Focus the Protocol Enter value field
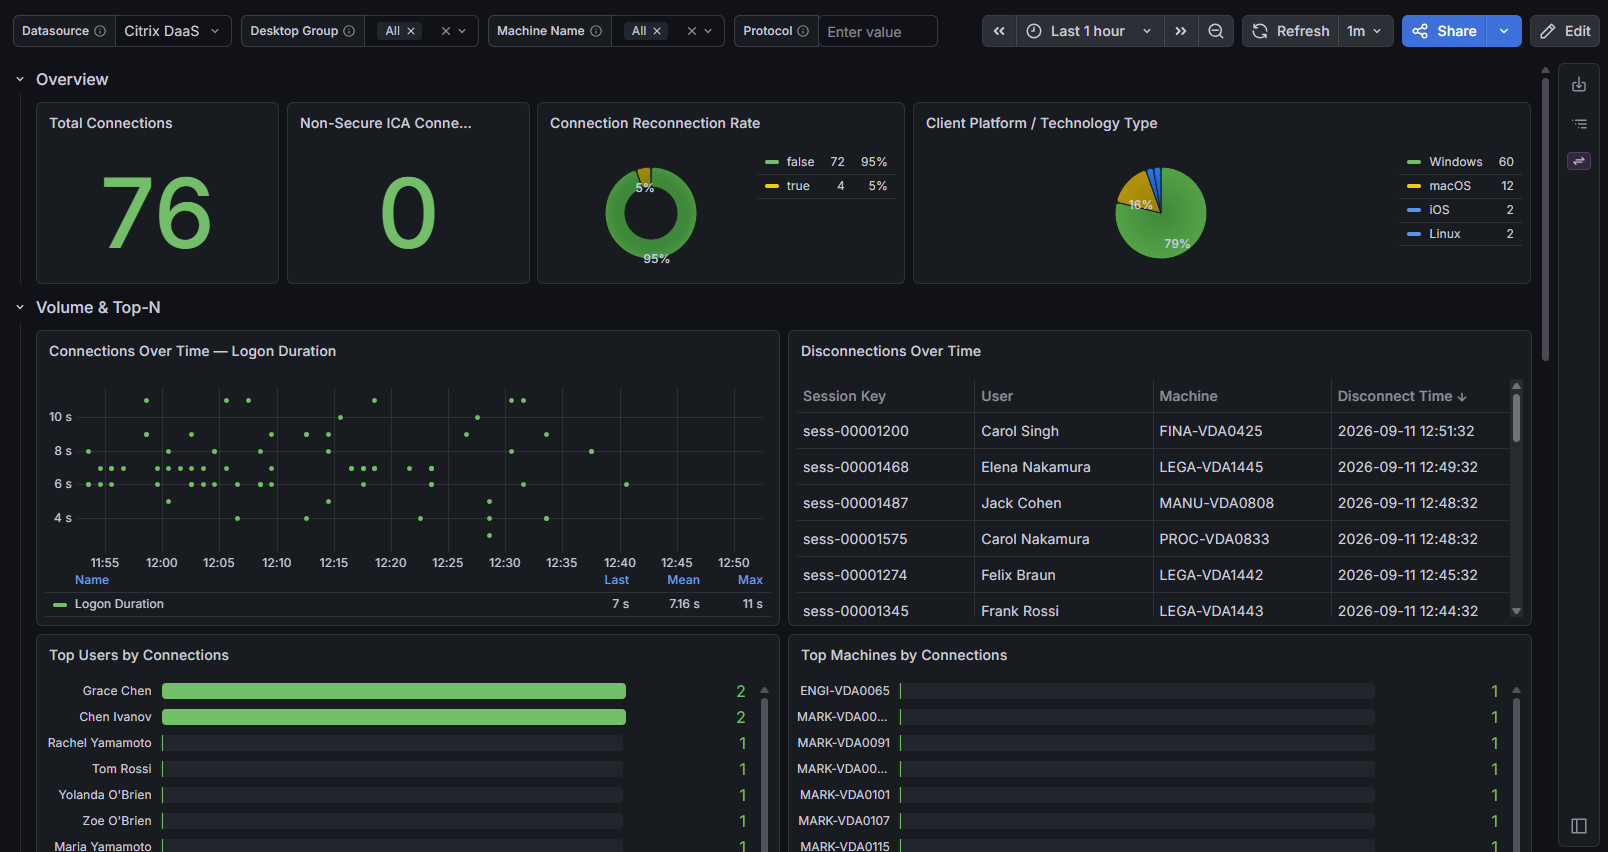This screenshot has width=1608, height=852. [x=878, y=31]
